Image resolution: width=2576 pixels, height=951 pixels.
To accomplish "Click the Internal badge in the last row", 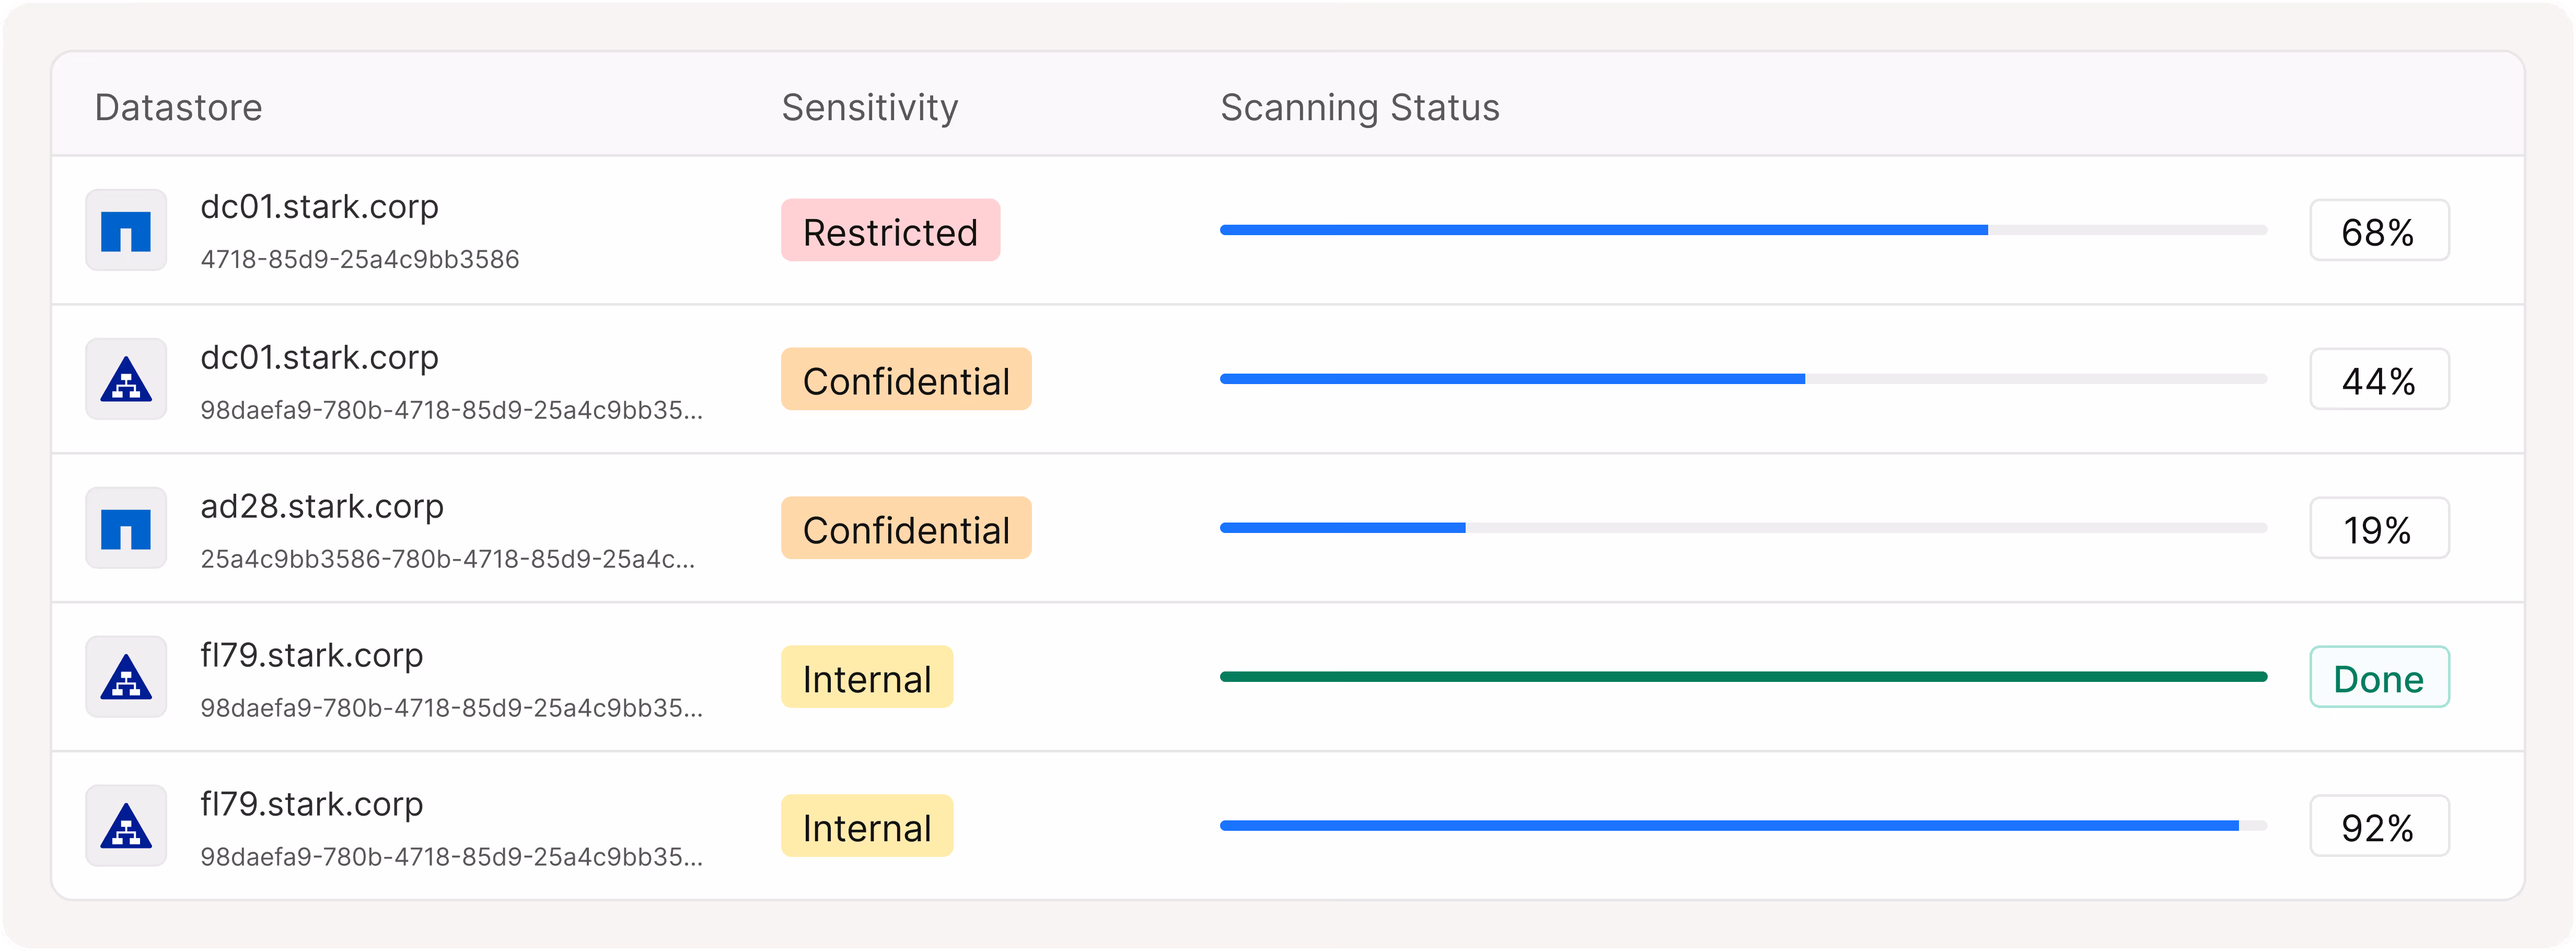I will (x=867, y=826).
